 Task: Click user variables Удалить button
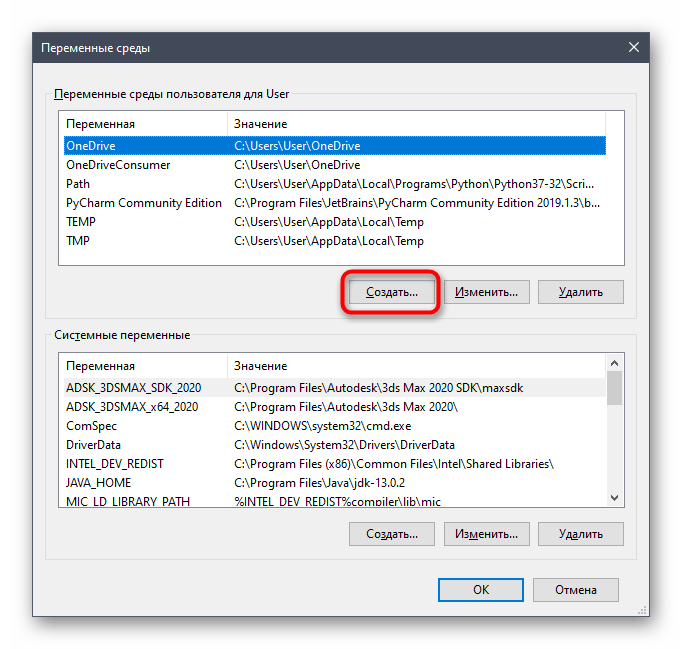pos(580,292)
